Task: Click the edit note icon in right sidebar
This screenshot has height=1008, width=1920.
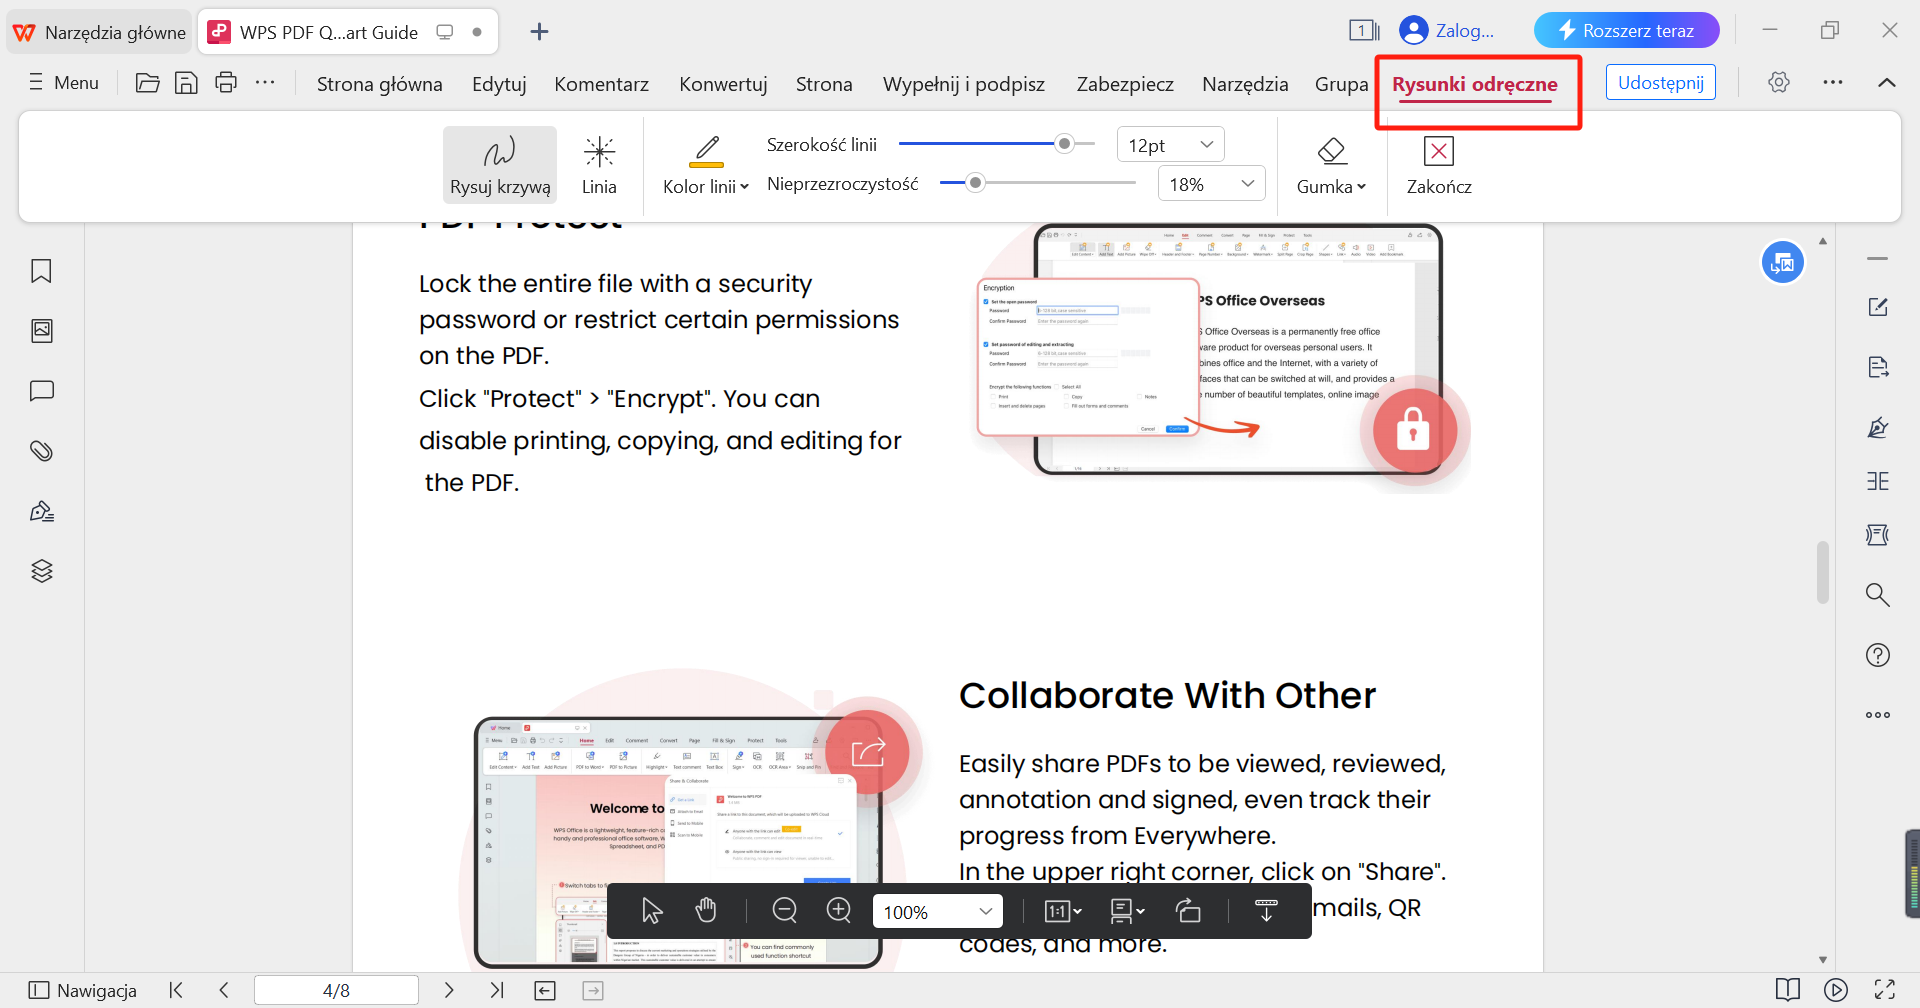Action: click(1878, 307)
